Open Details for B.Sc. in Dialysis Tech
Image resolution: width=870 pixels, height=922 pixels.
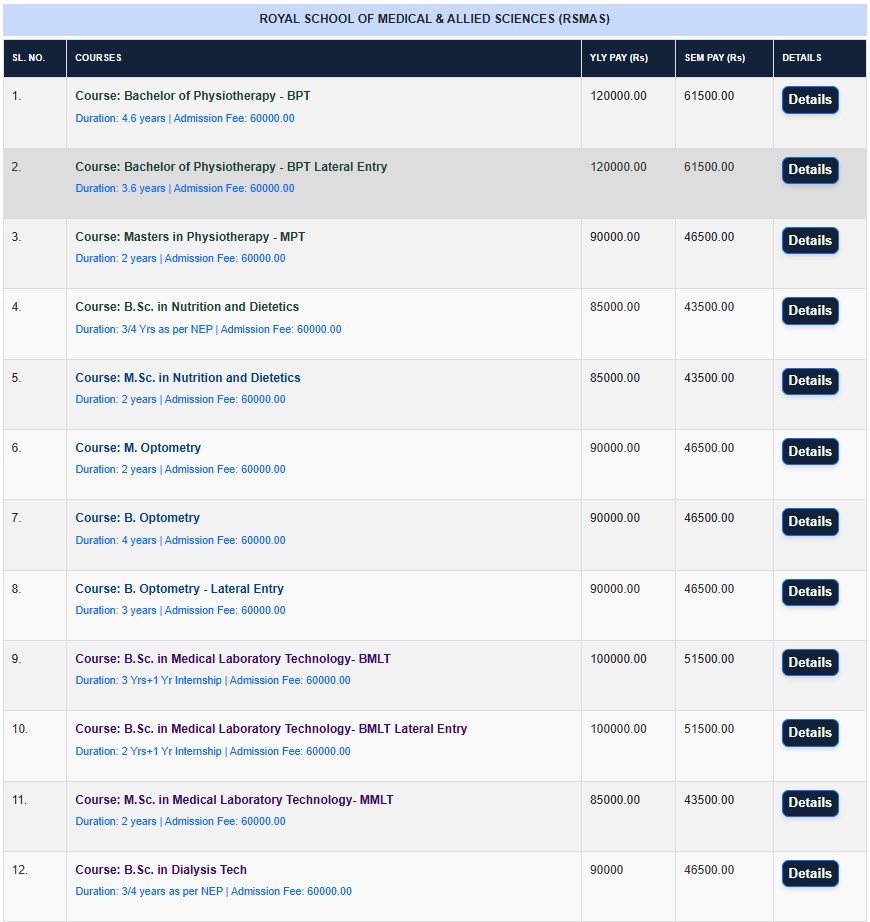pyautogui.click(x=809, y=874)
